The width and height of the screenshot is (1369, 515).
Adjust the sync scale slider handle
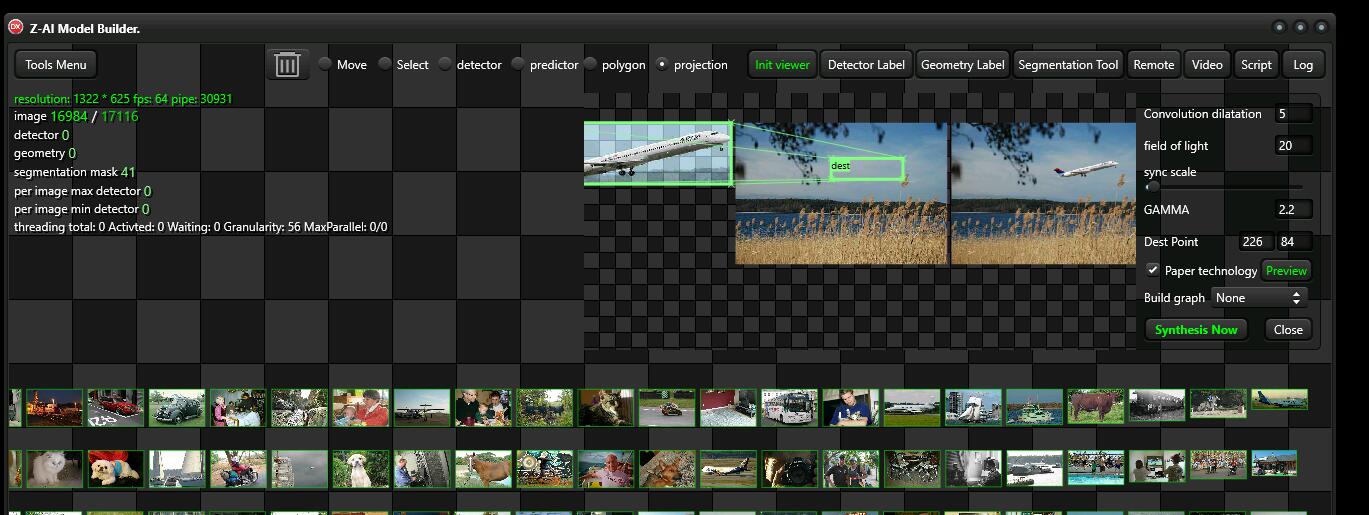1153,187
